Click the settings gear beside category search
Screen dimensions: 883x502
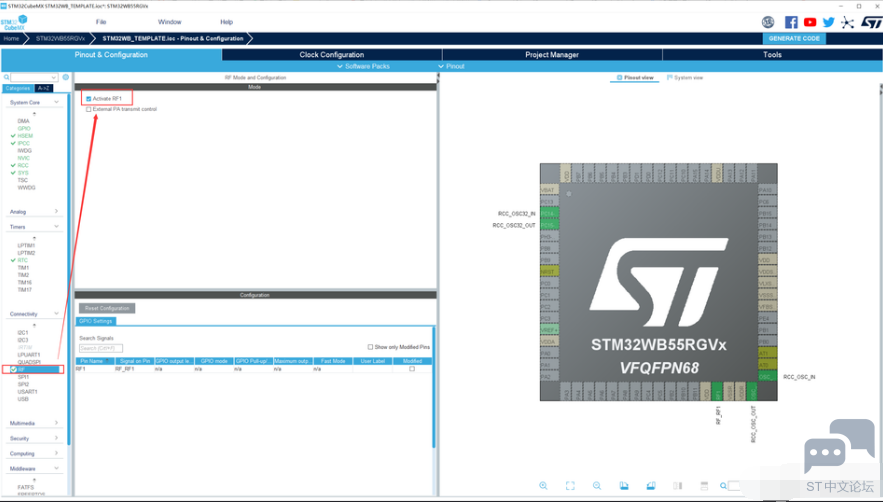coord(66,77)
